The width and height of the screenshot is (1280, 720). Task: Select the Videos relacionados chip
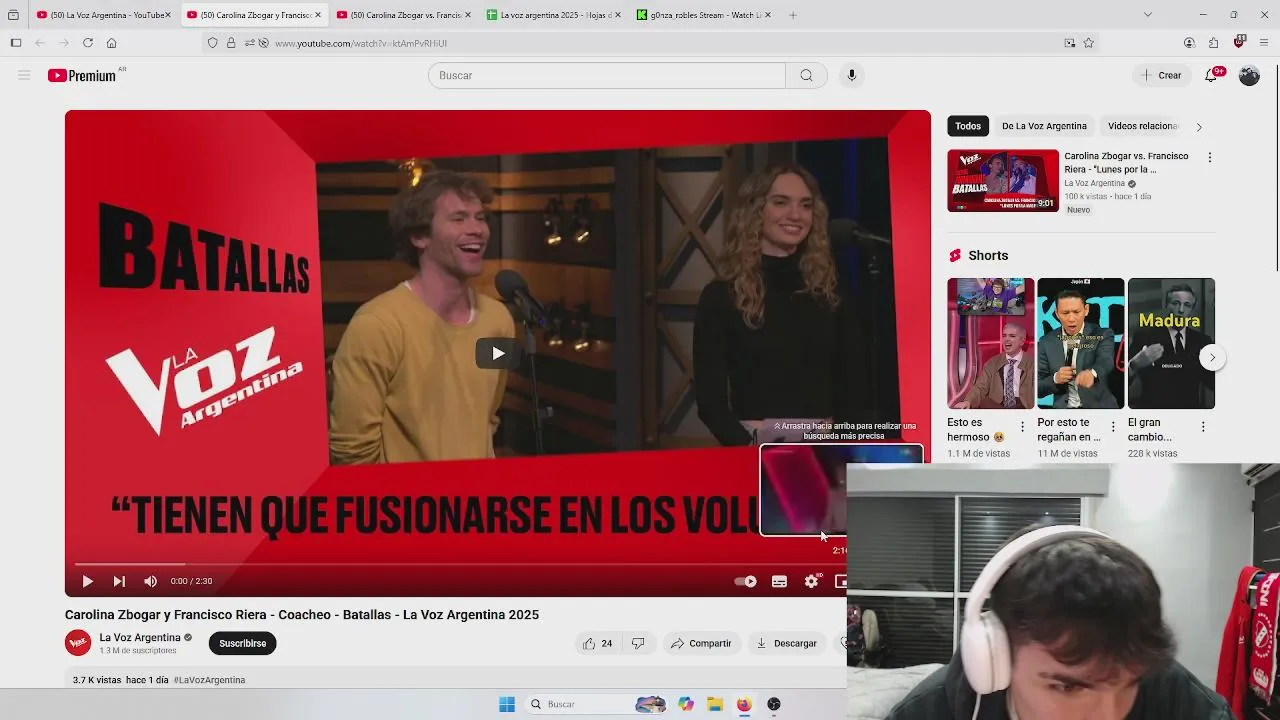[1143, 126]
